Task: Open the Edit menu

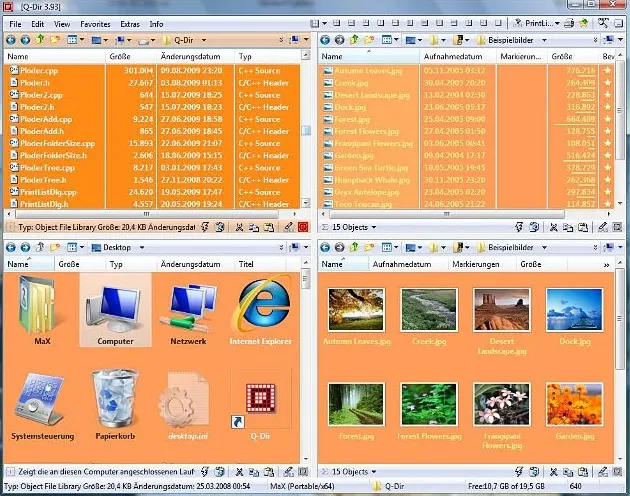Action: coord(37,24)
